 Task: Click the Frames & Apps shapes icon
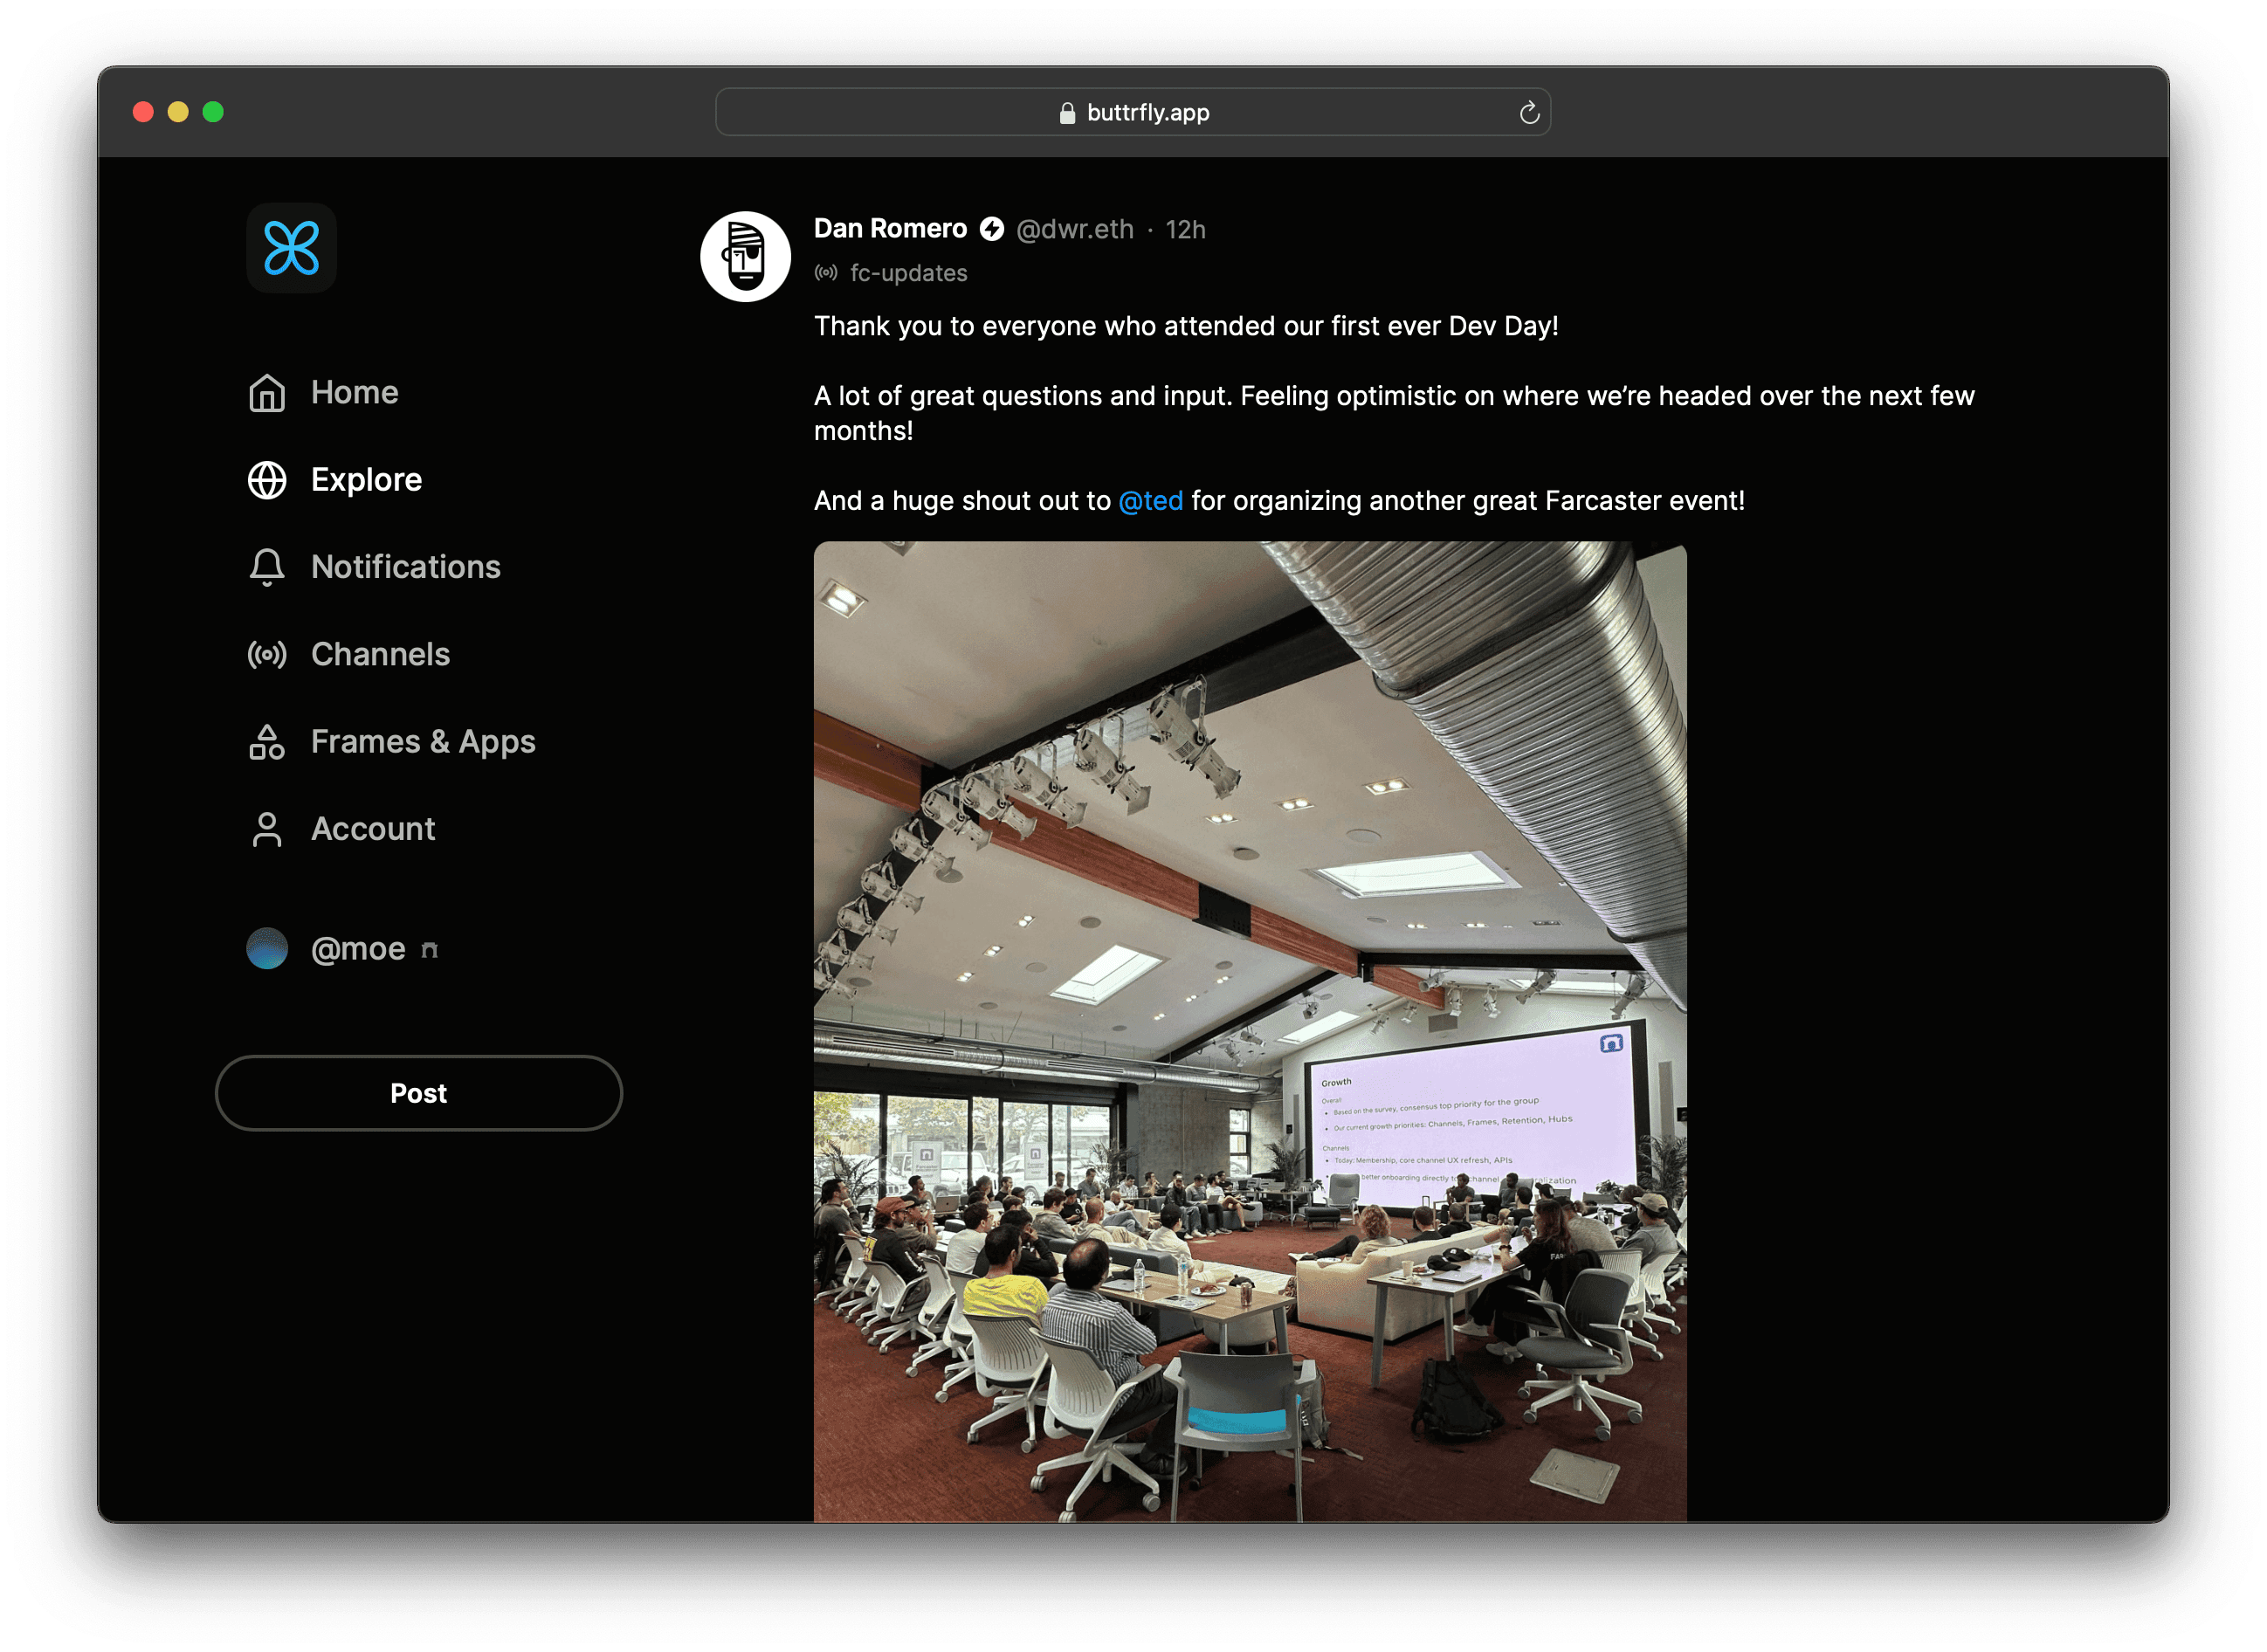click(267, 742)
